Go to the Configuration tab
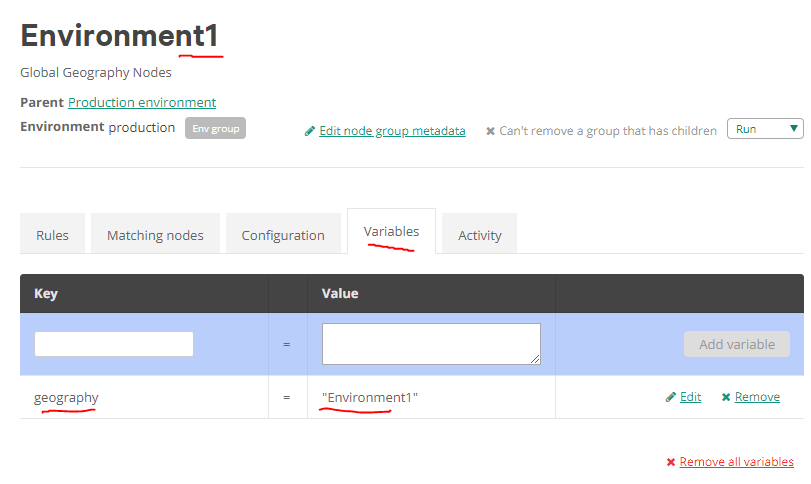The width and height of the screenshot is (811, 484). [283, 235]
